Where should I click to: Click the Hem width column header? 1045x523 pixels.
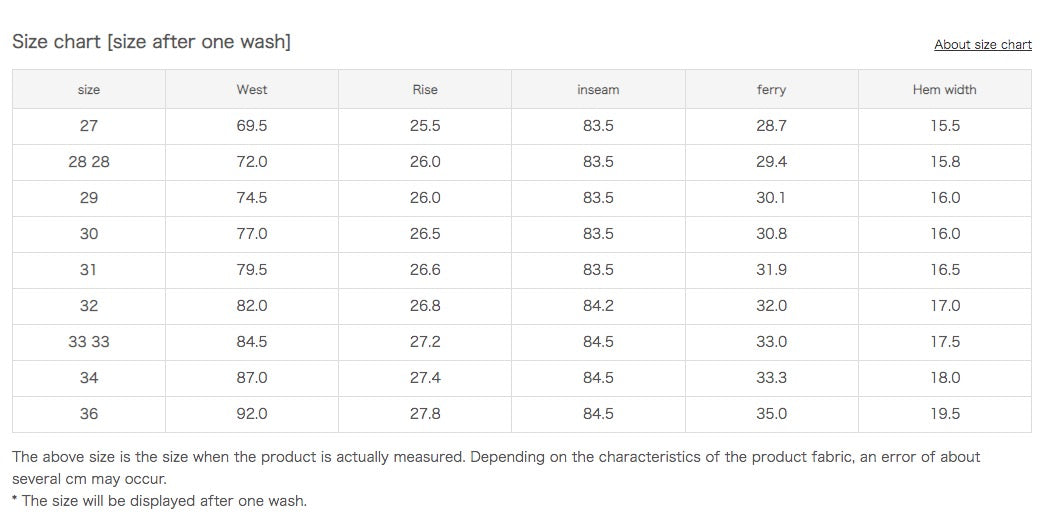[944, 90]
